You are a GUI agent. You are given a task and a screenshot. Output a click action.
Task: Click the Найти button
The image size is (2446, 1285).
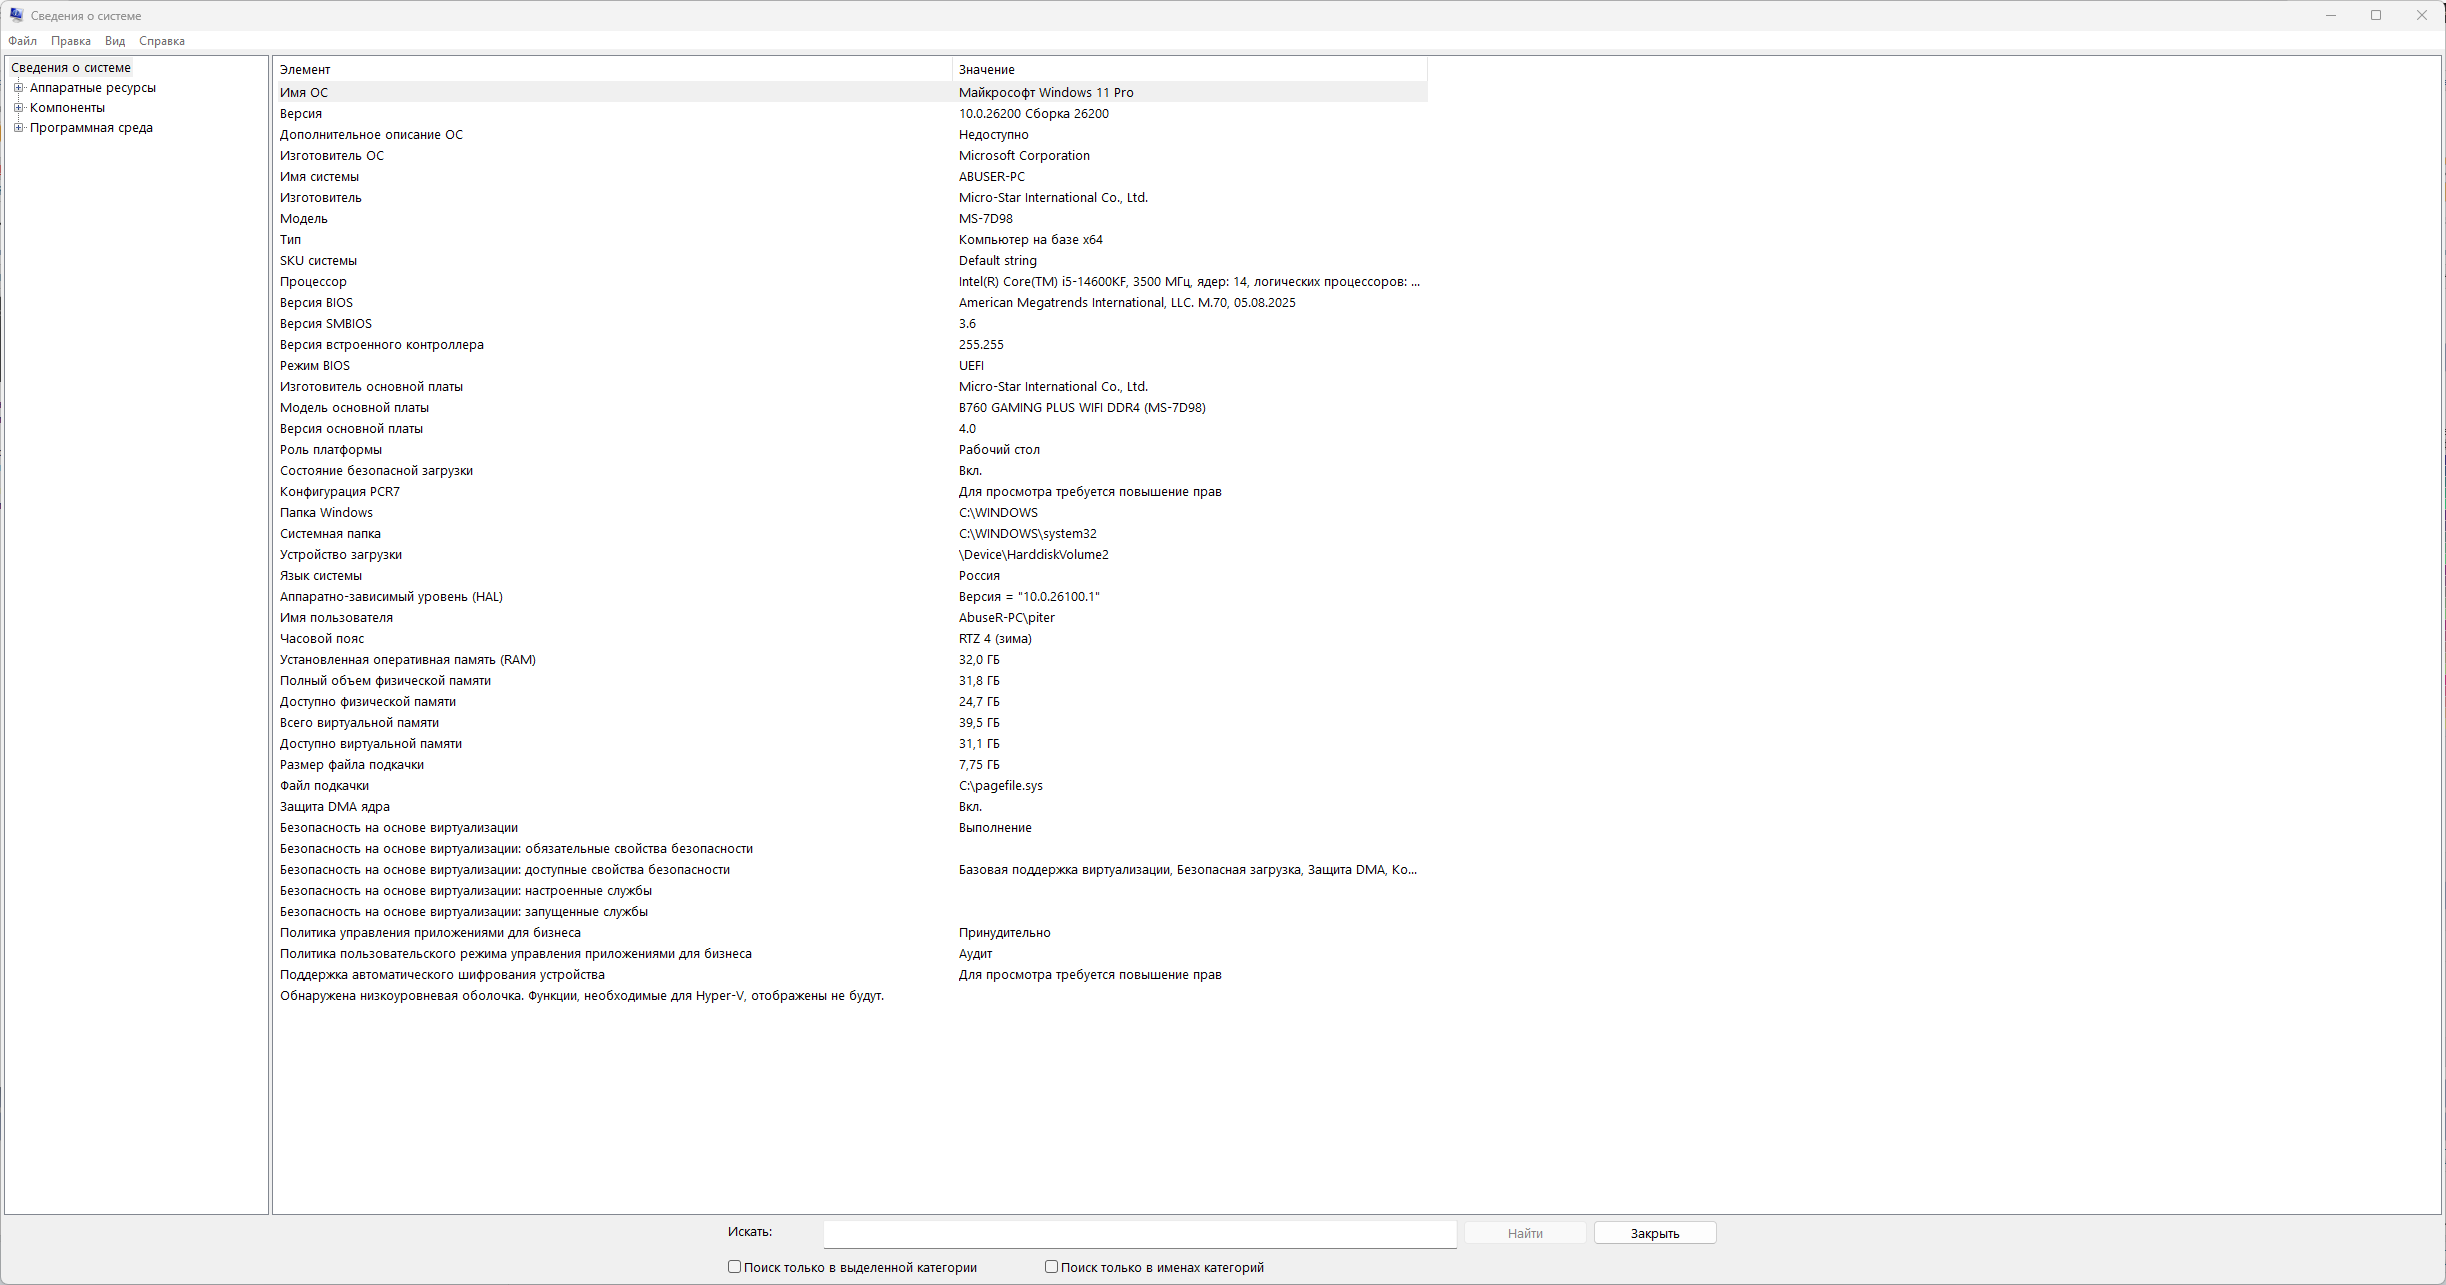pos(1525,1233)
